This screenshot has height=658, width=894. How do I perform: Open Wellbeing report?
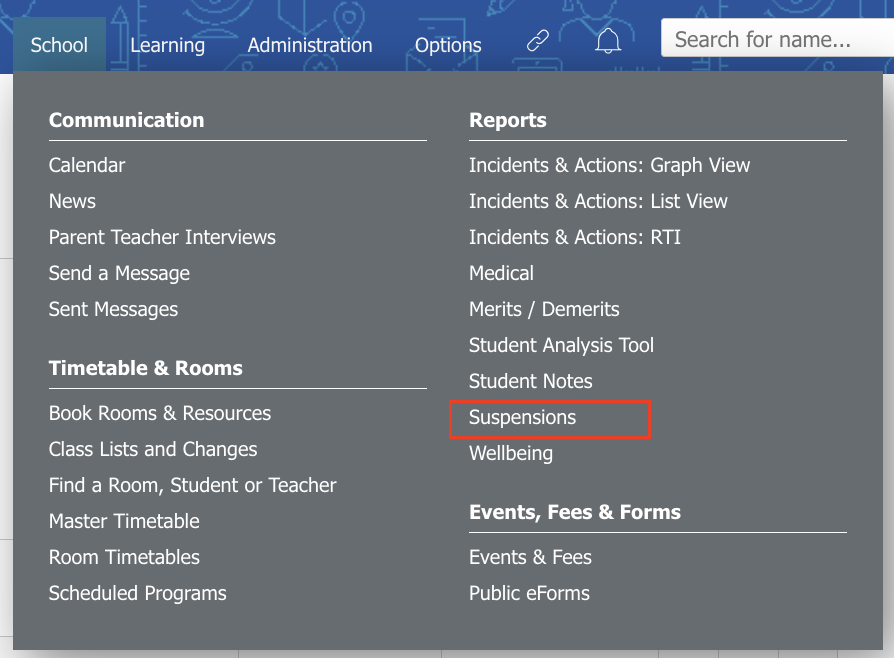click(x=511, y=453)
